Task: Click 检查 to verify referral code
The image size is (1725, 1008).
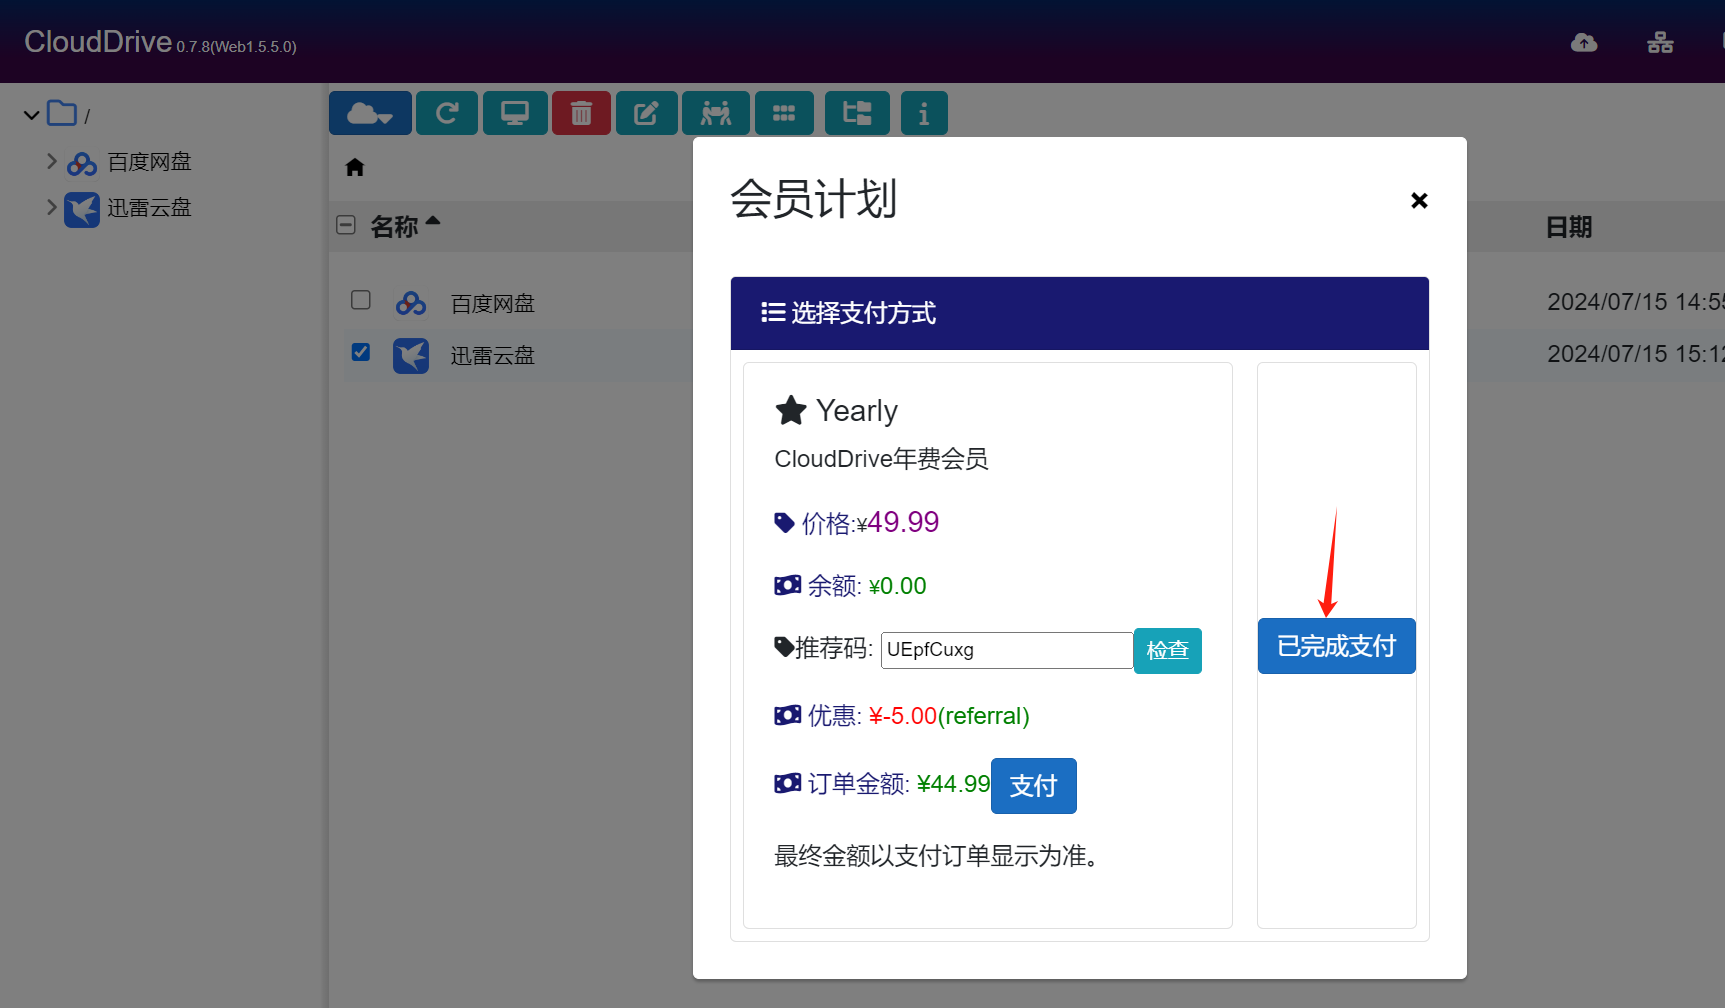Action: (x=1167, y=650)
